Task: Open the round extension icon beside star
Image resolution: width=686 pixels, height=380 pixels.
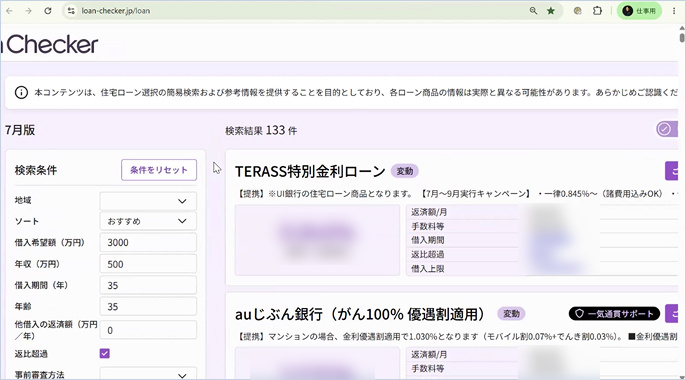Action: (x=578, y=11)
